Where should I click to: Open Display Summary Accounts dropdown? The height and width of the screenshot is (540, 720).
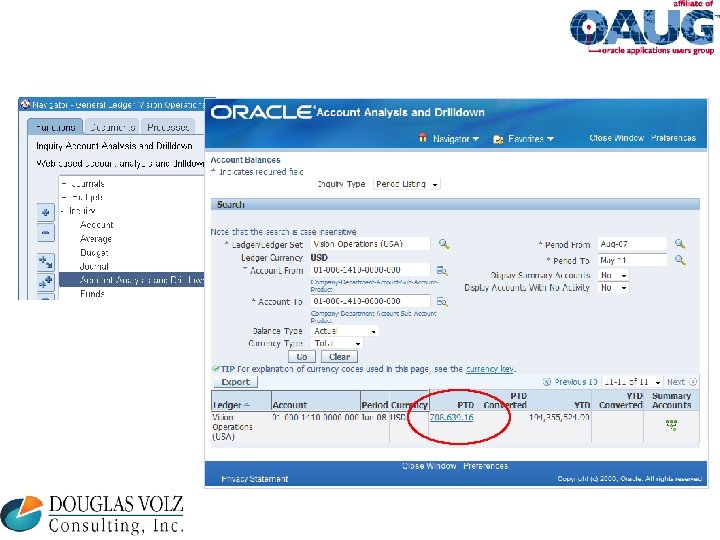point(613,275)
